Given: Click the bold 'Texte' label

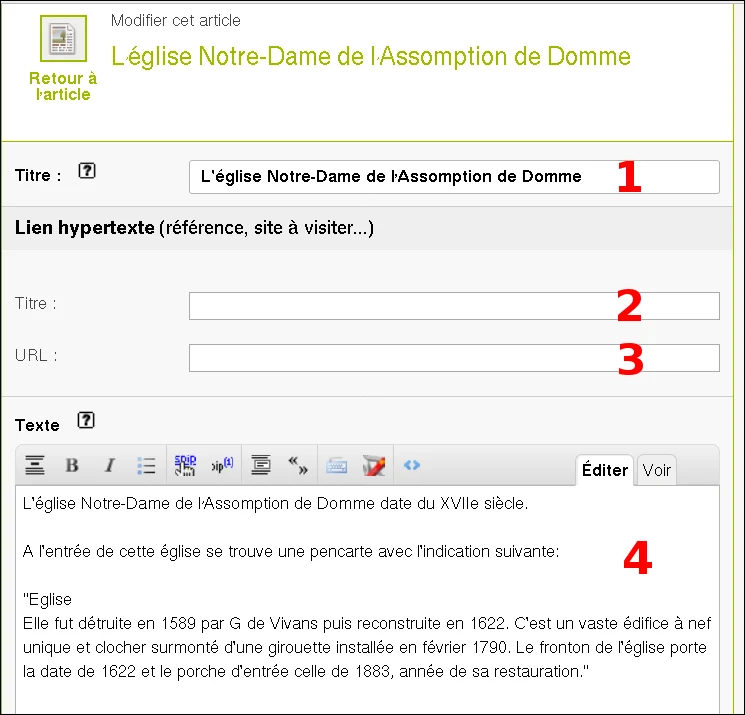Looking at the screenshot, I should click(37, 425).
